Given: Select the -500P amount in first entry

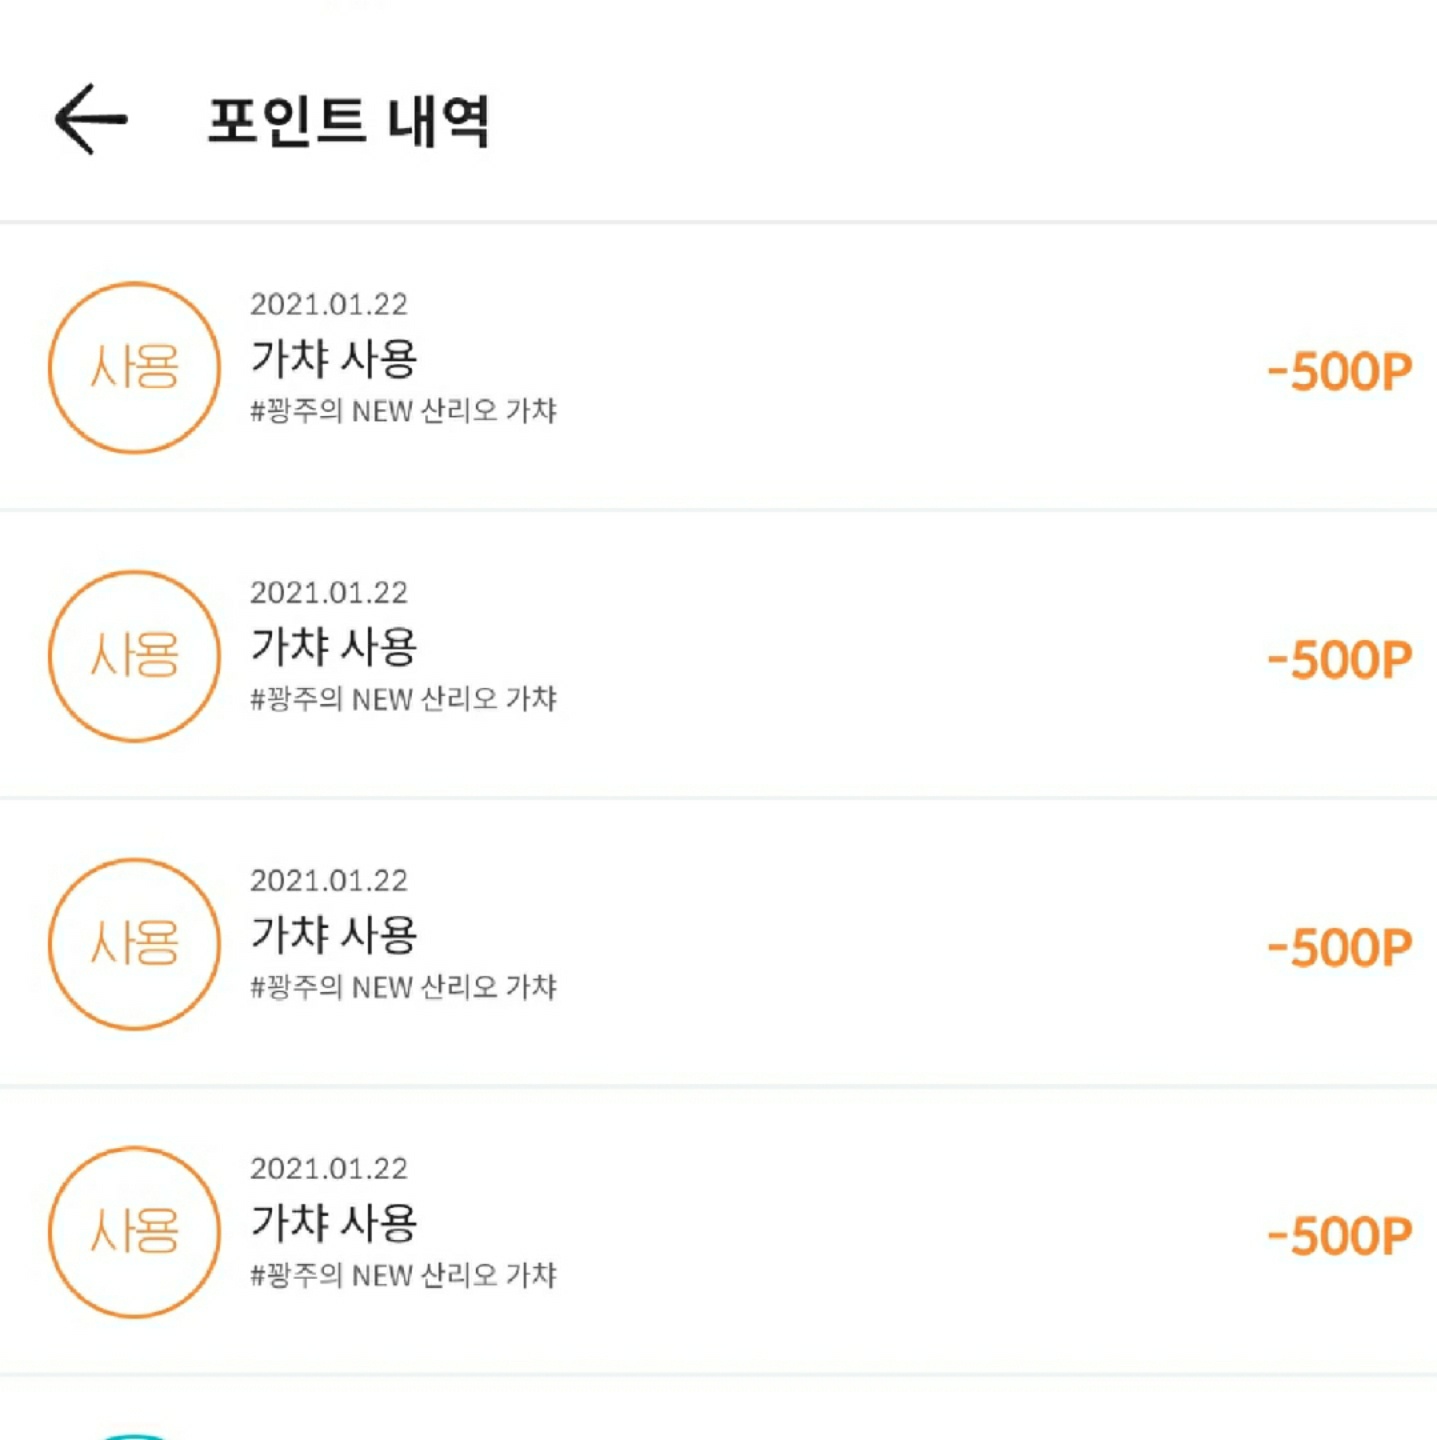Looking at the screenshot, I should 1339,371.
